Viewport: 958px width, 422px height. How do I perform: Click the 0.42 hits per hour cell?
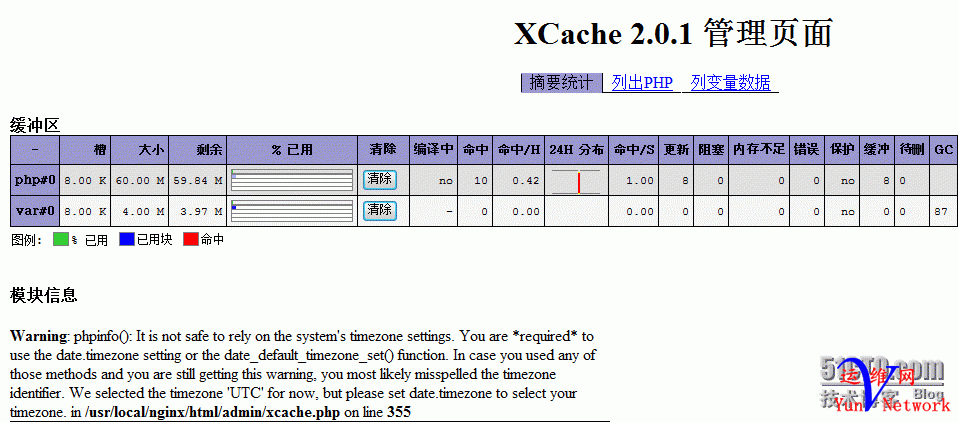[519, 180]
